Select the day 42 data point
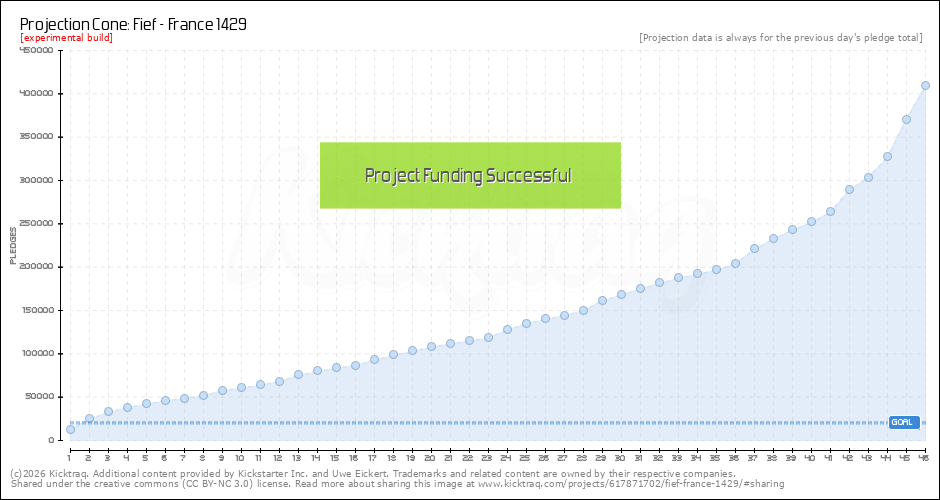 (849, 189)
